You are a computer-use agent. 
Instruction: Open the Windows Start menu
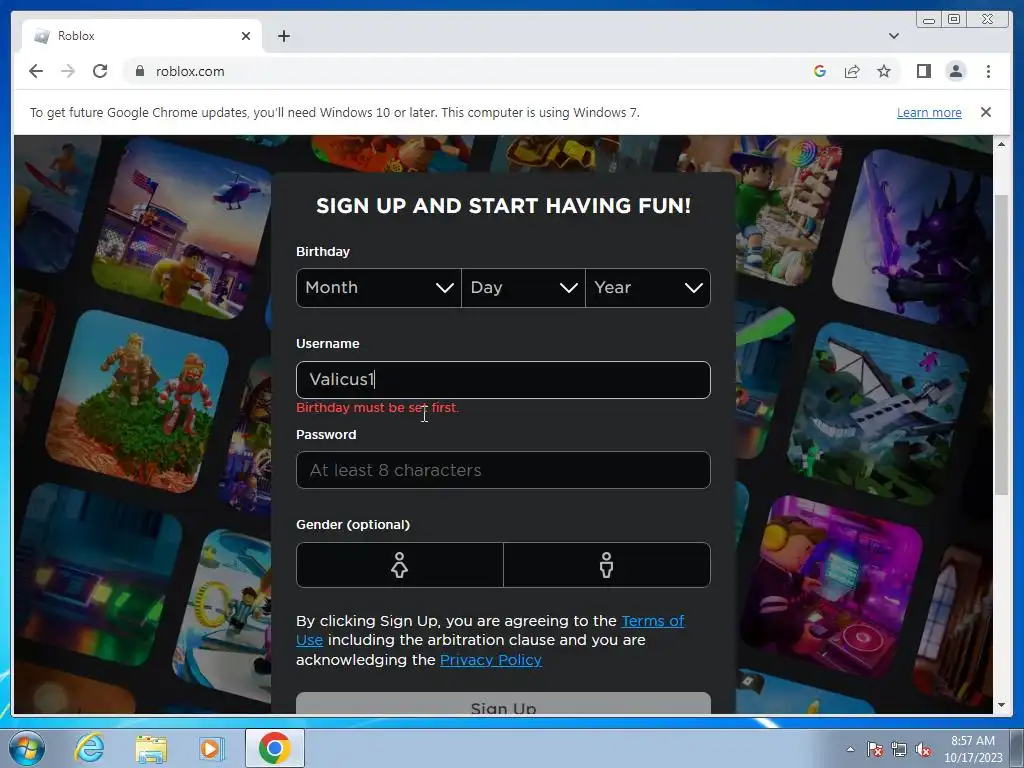click(x=26, y=748)
